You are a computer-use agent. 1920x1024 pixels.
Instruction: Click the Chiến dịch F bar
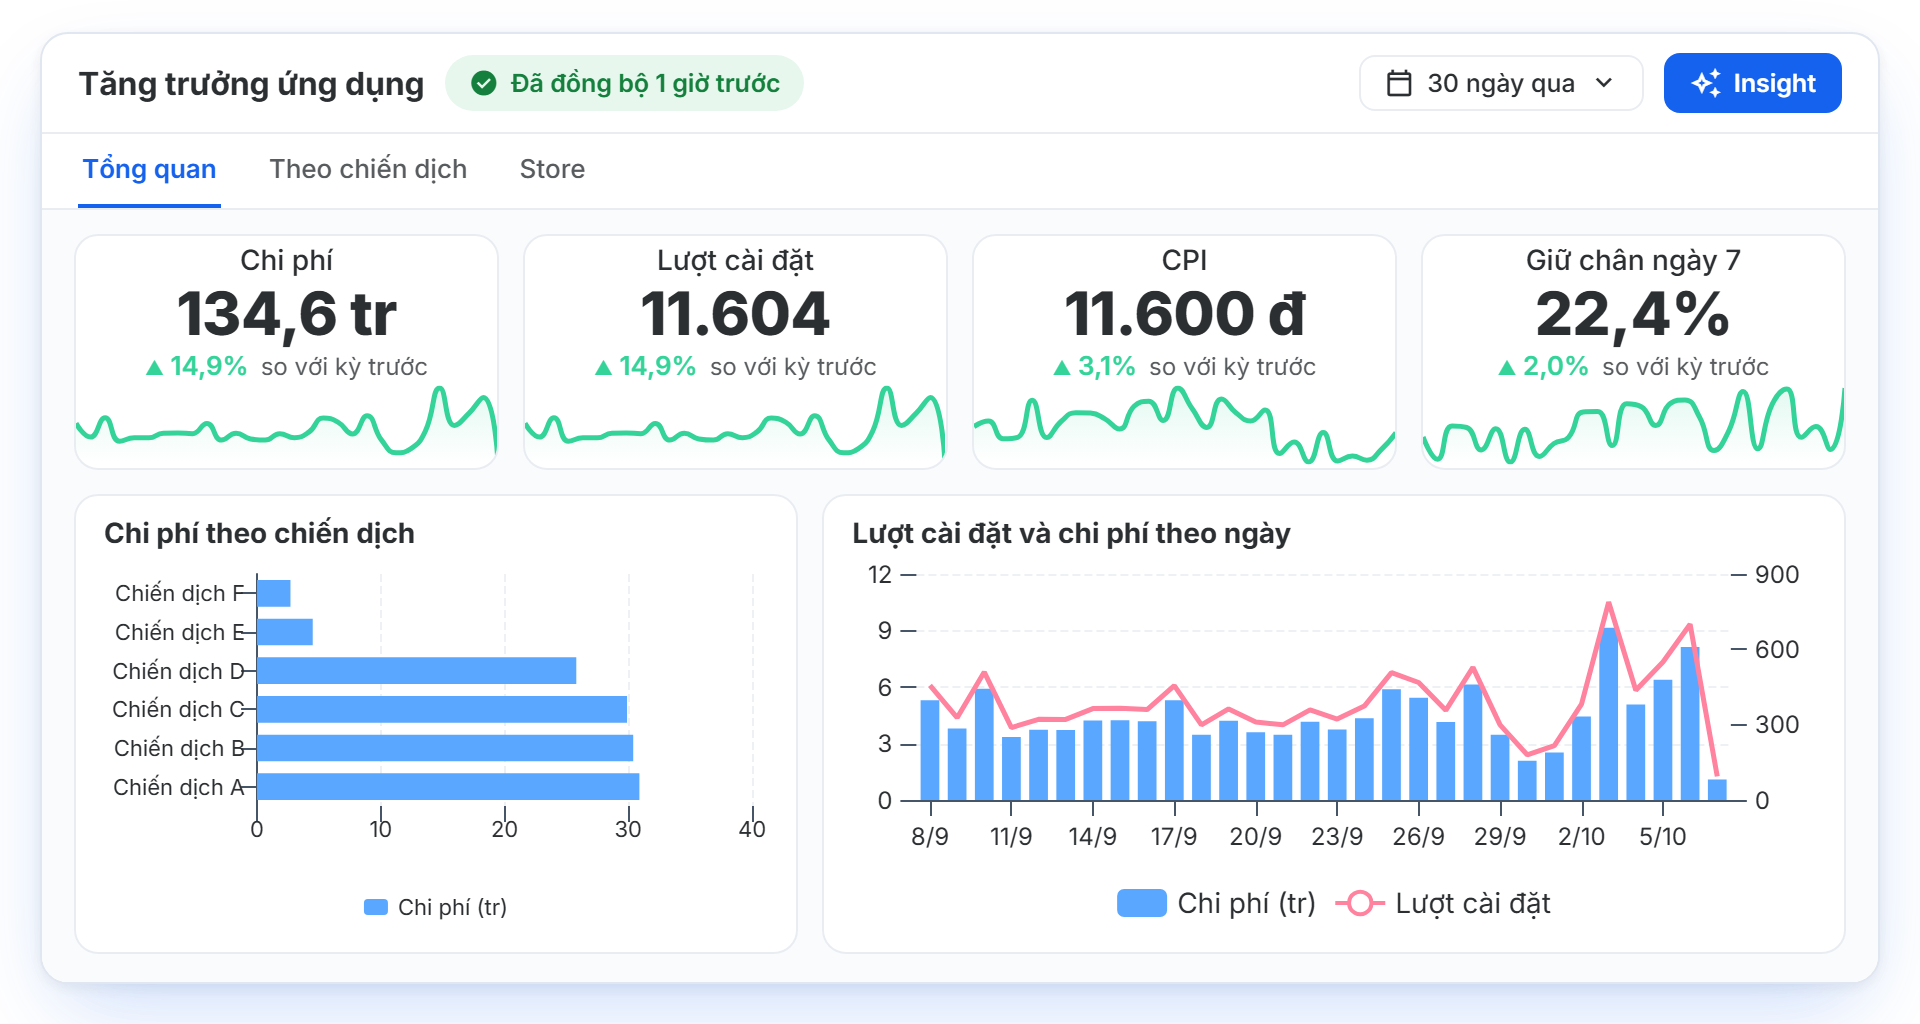click(x=274, y=593)
